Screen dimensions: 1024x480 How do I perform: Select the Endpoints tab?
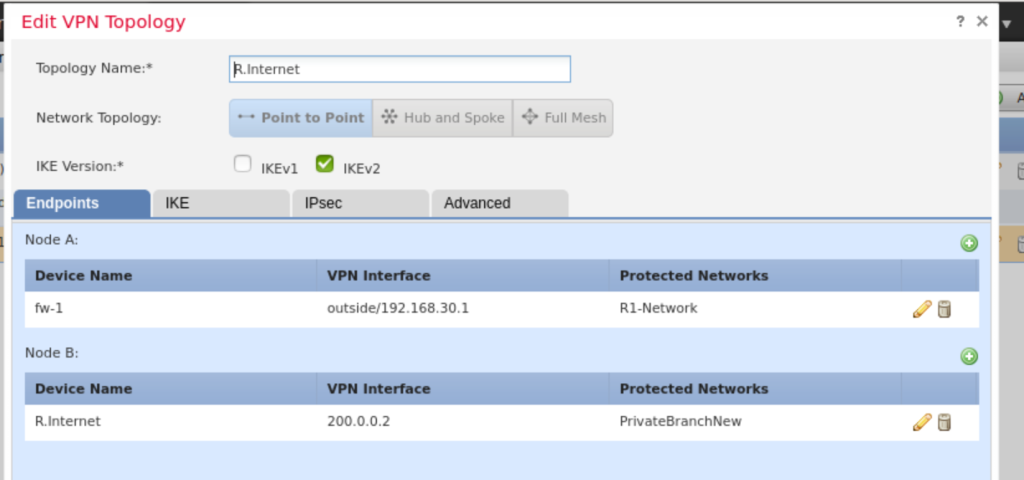click(81, 203)
